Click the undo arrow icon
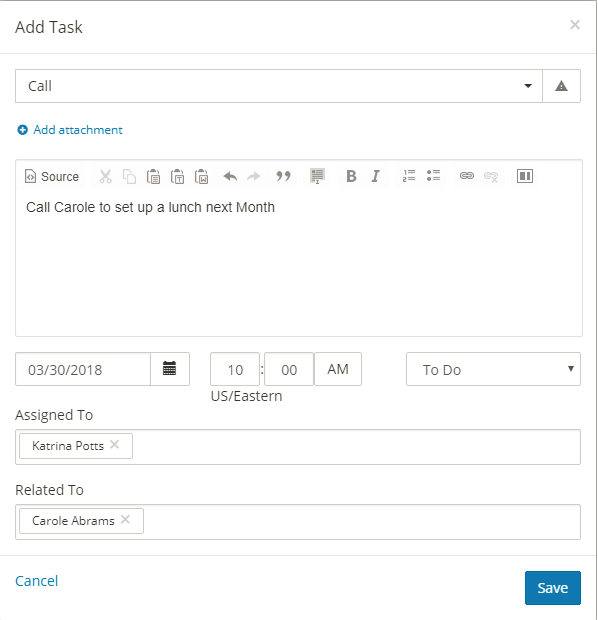Screen dimensions: 598x620 [x=230, y=176]
